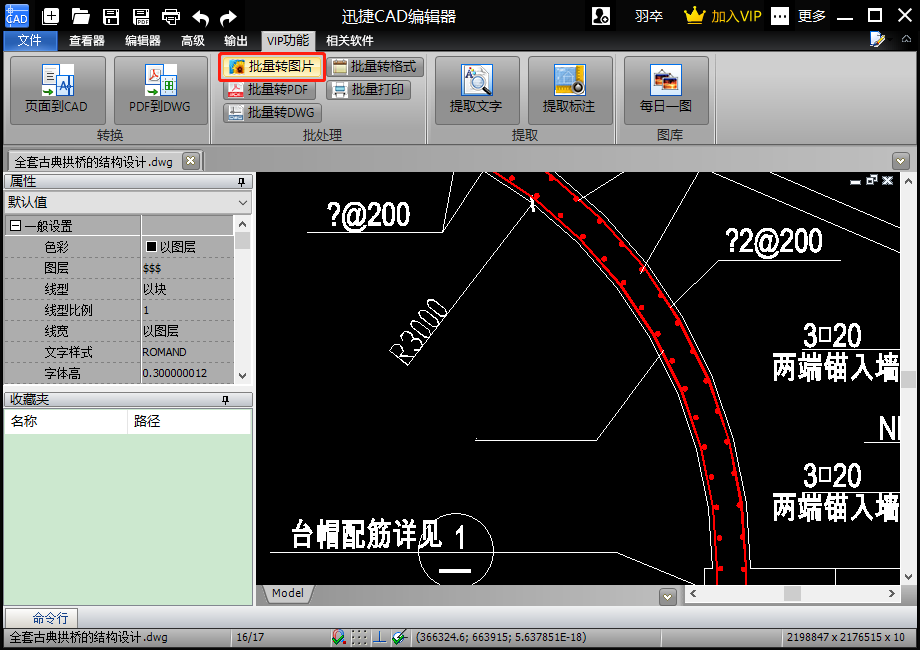920x650 pixels.
Task: Pin the 收藏夹 panel
Action: point(225,400)
